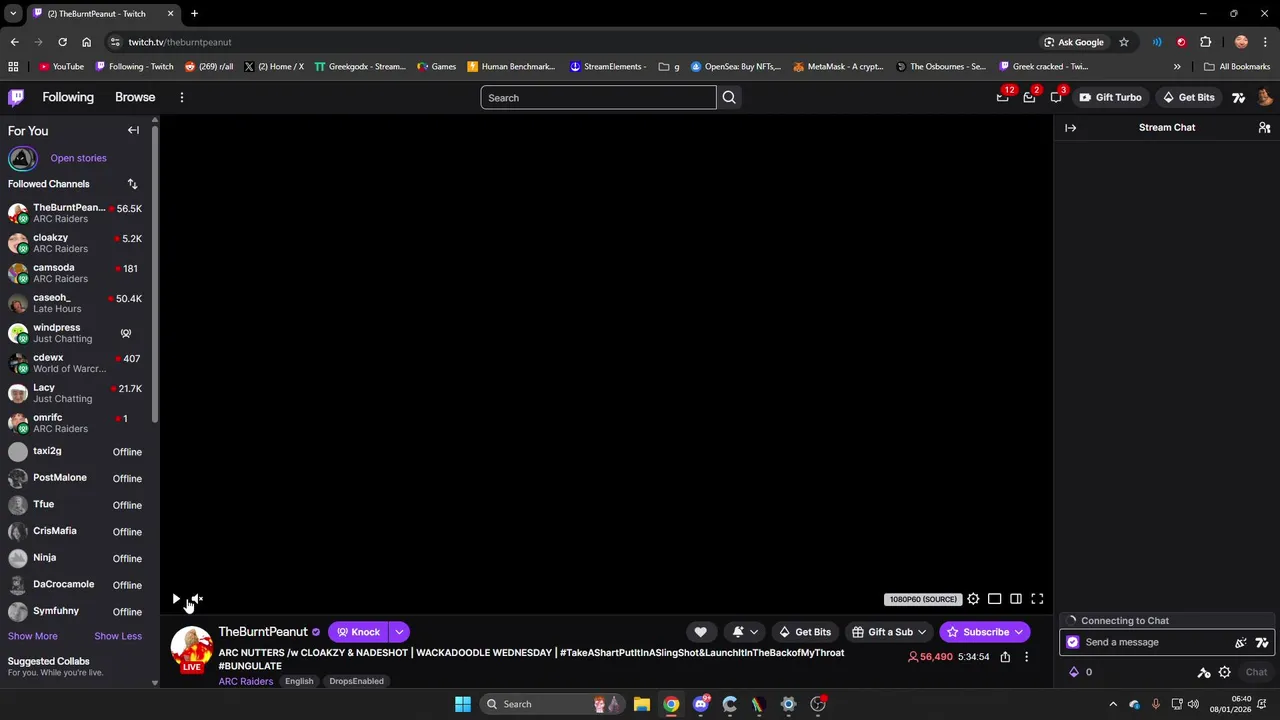Open the browser extensions puzzle icon
The width and height of the screenshot is (1280, 720).
point(1206,42)
